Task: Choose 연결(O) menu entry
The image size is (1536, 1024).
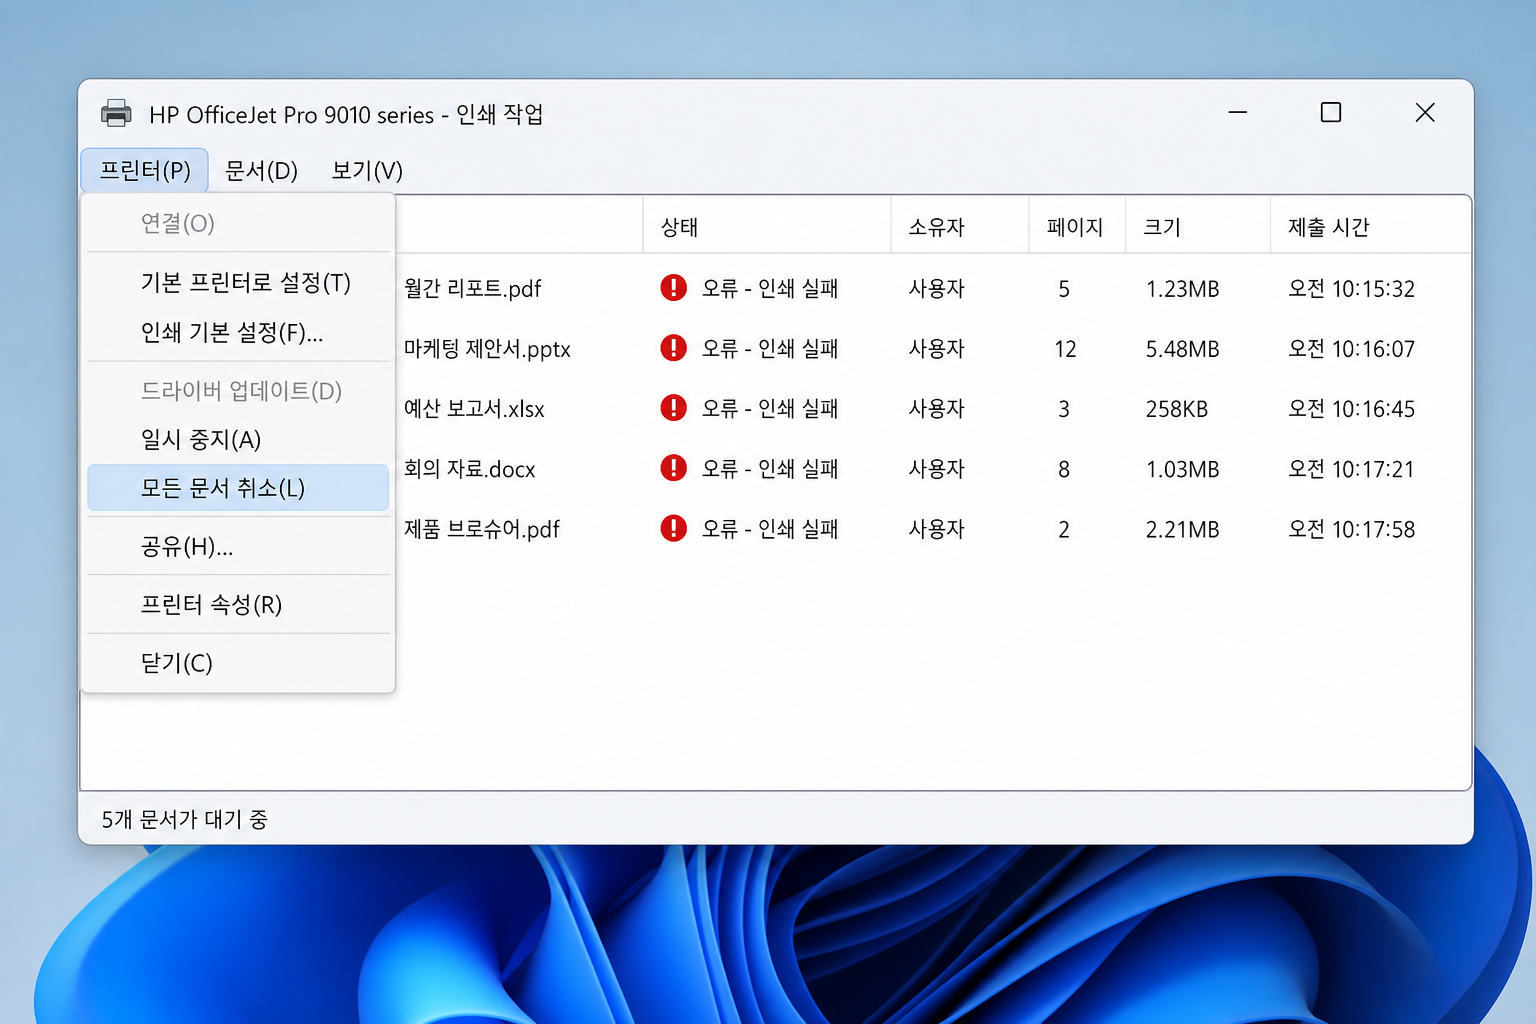Action: 238,223
